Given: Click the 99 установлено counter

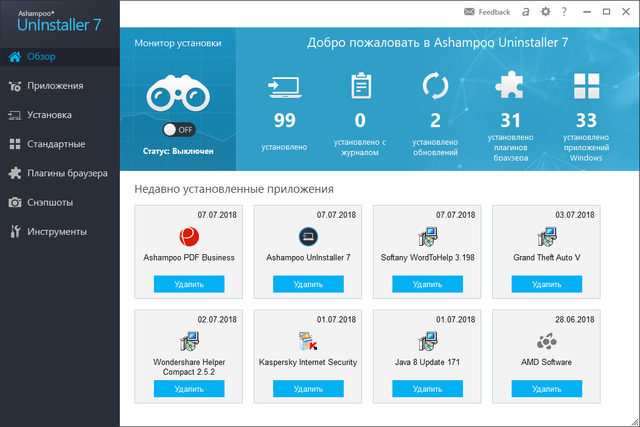Looking at the screenshot, I should [284, 131].
